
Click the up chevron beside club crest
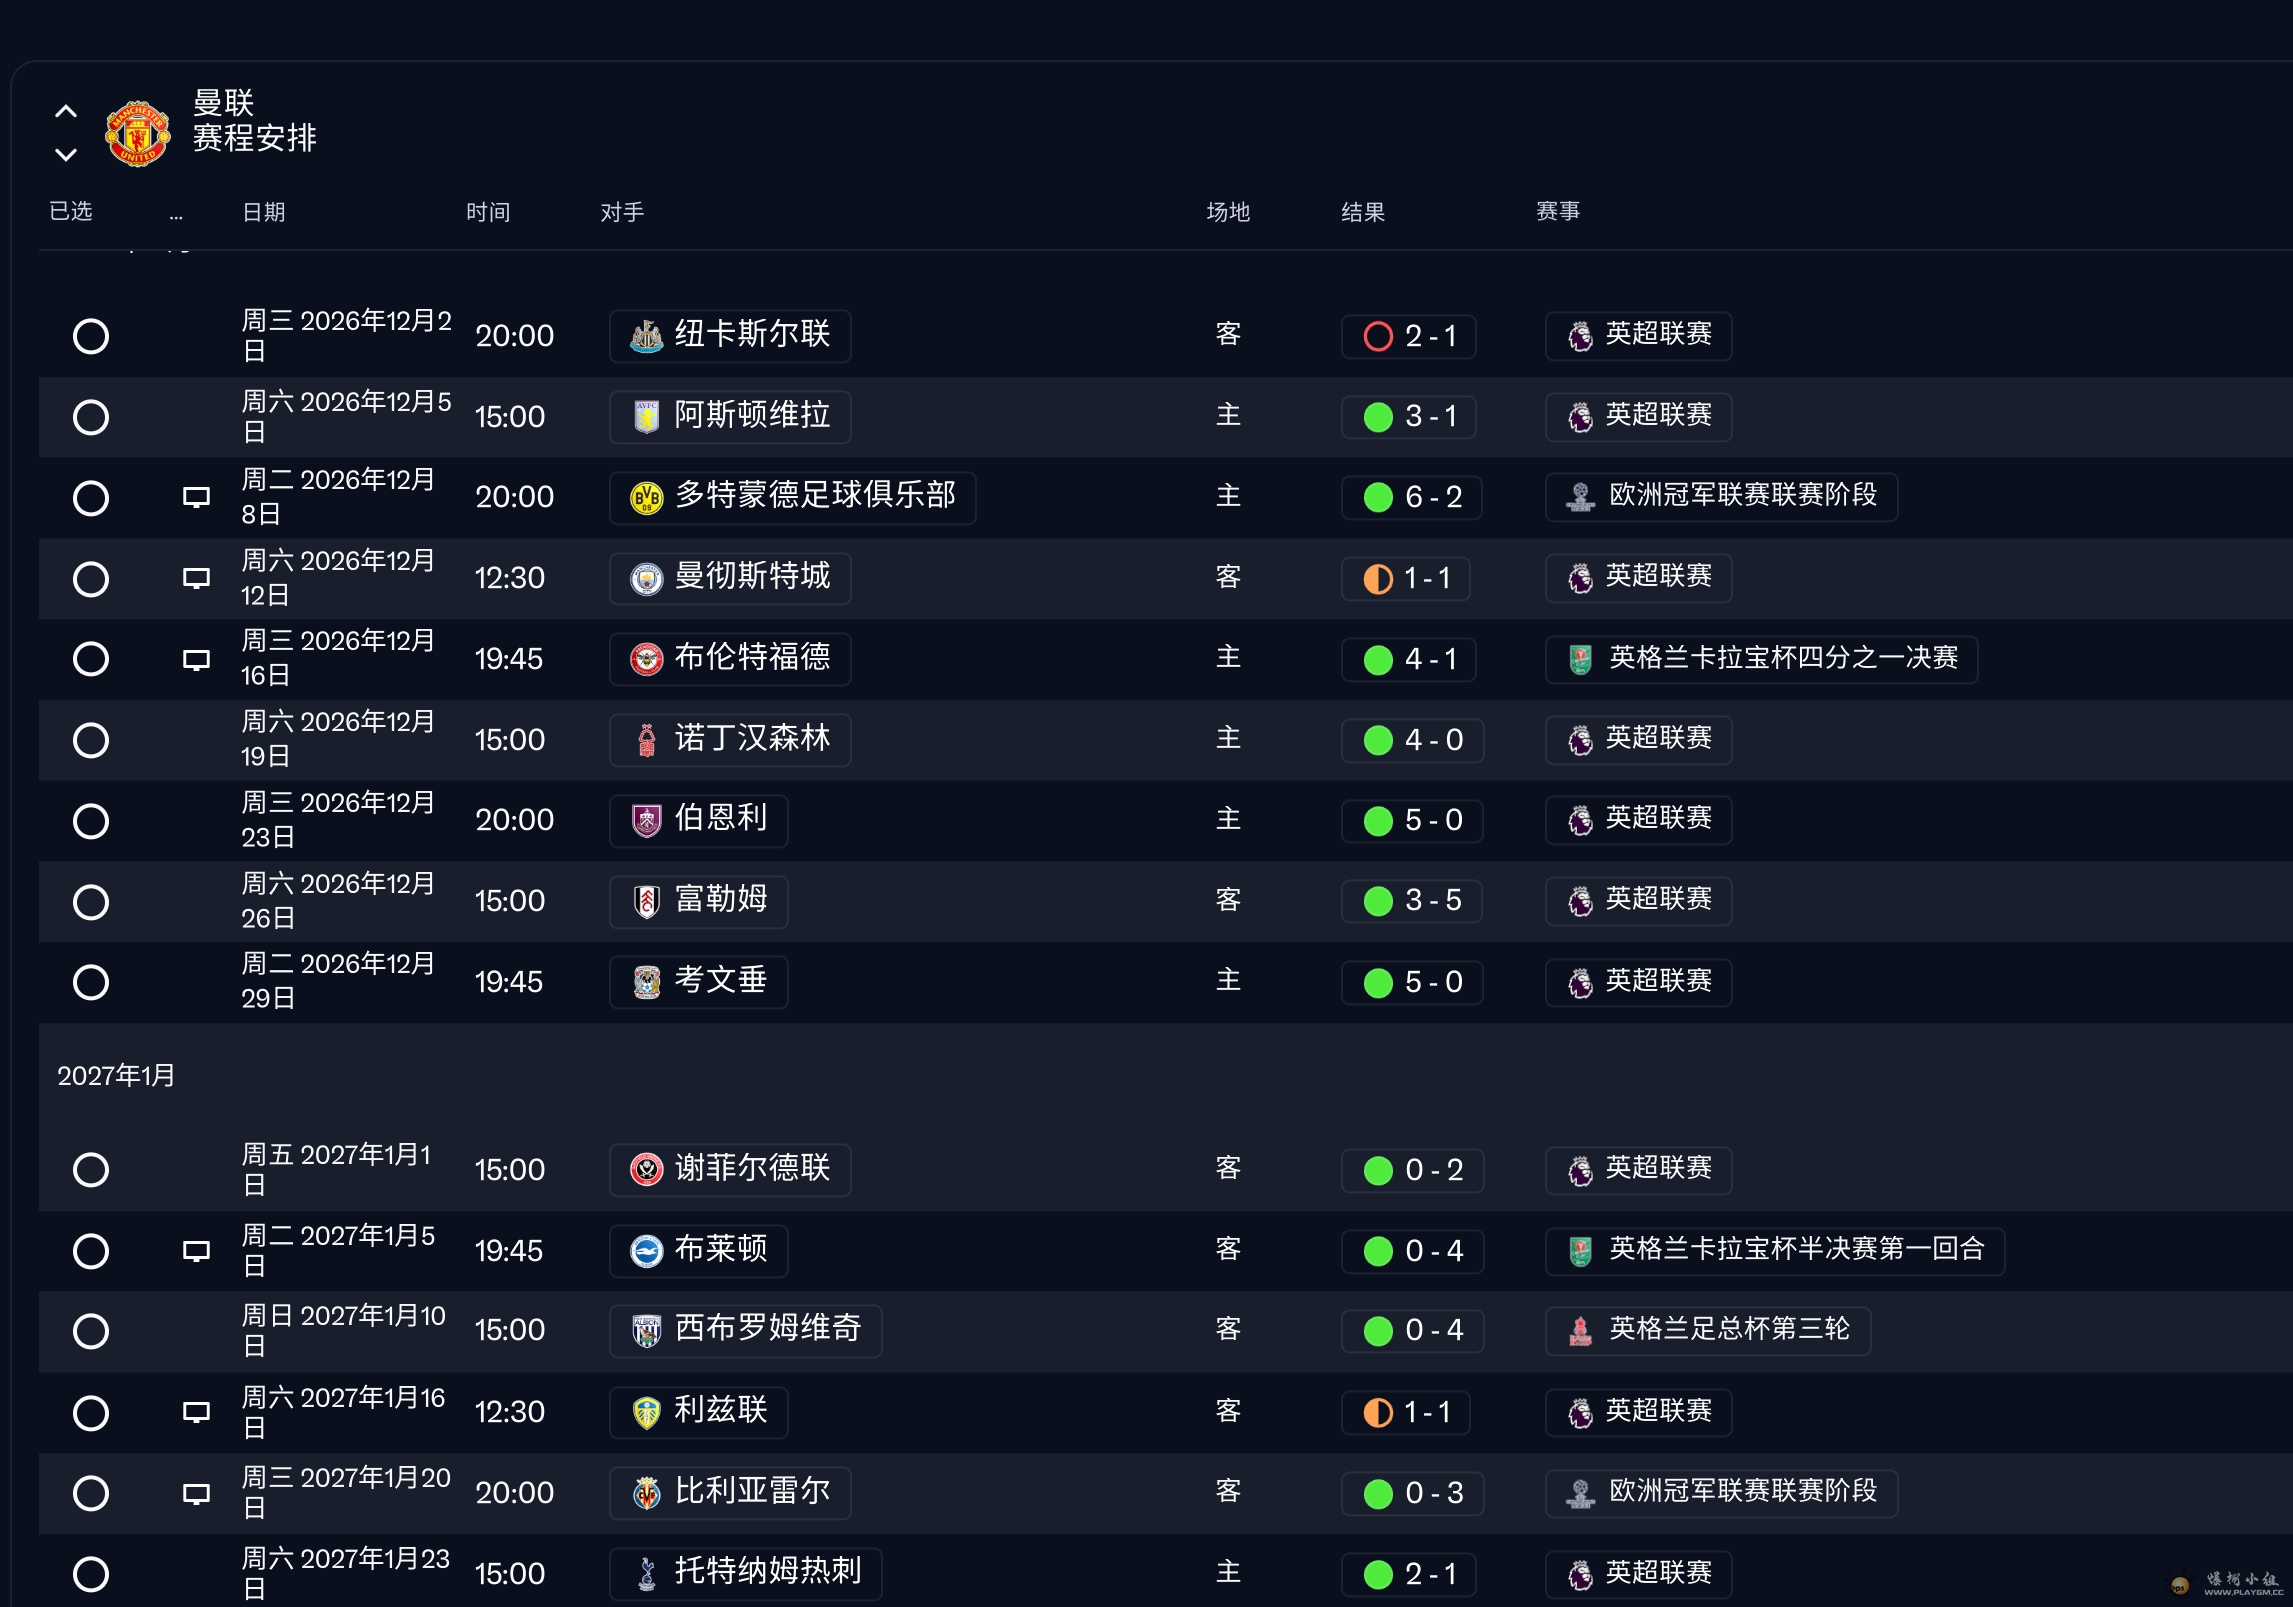point(66,112)
